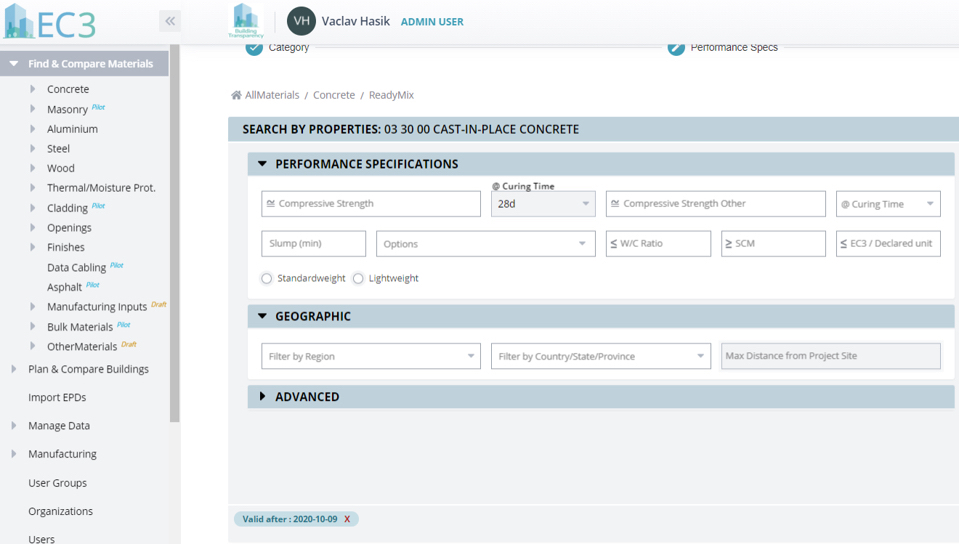959x544 pixels.
Task: Collapse the Performance Specifications section
Action: 263,164
